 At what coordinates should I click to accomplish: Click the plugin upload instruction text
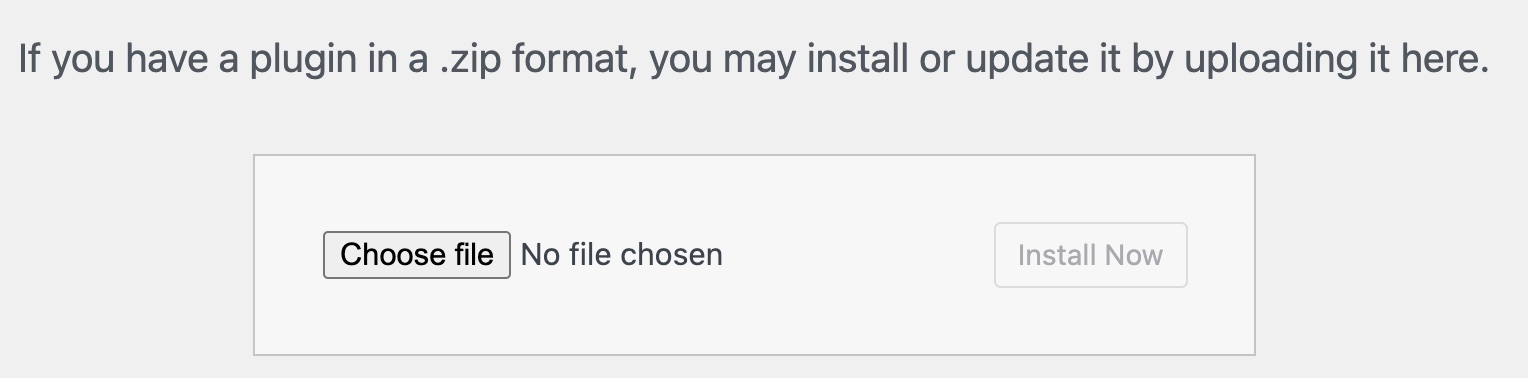(754, 60)
